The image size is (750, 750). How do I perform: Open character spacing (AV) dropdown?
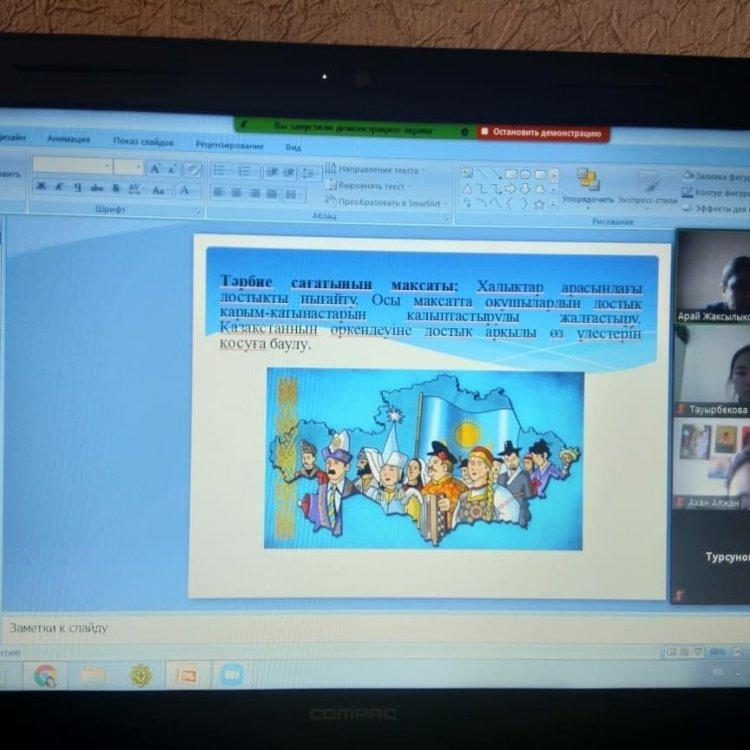click(x=135, y=189)
